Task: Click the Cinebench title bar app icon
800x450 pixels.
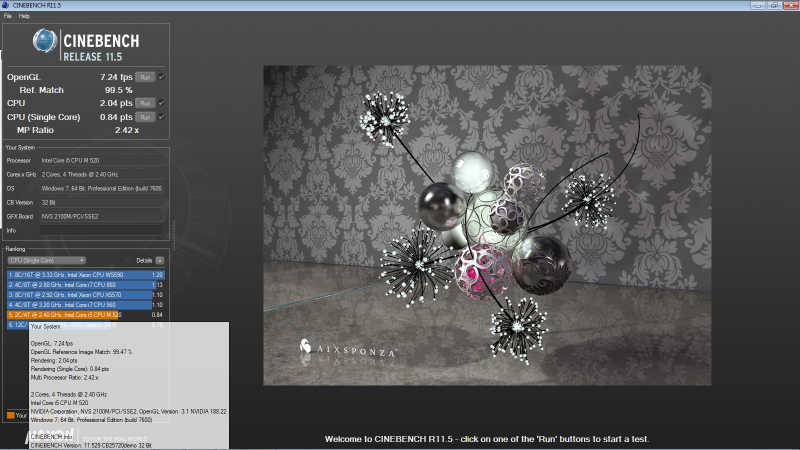Action: tap(5, 5)
